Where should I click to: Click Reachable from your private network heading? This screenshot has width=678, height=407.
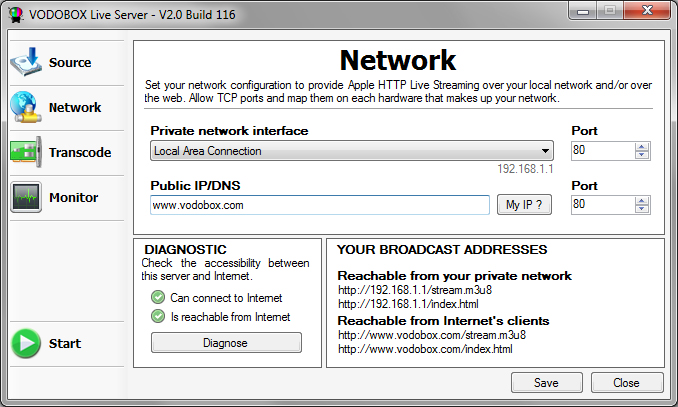point(454,276)
